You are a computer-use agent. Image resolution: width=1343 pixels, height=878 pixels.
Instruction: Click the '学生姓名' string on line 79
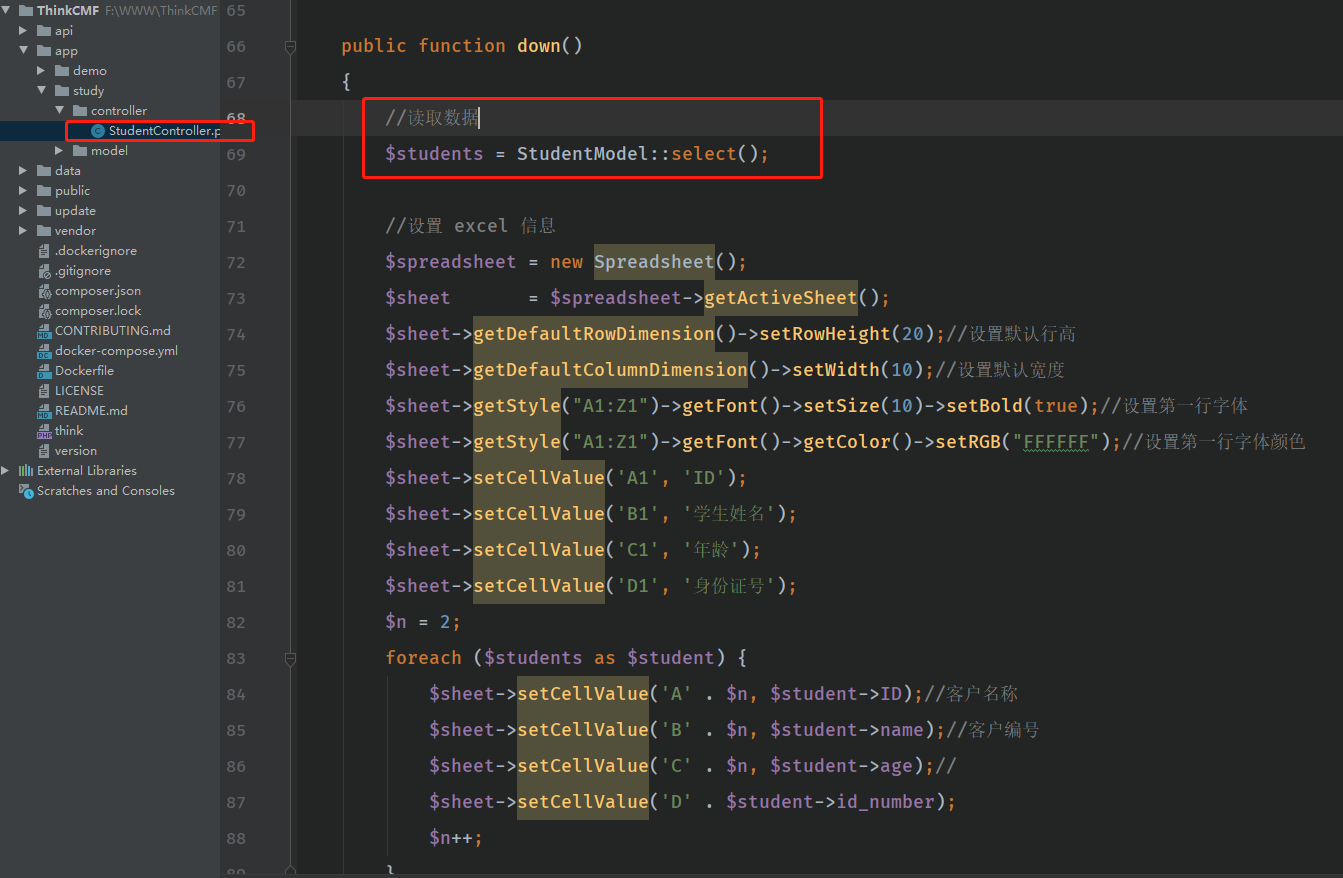coord(731,514)
